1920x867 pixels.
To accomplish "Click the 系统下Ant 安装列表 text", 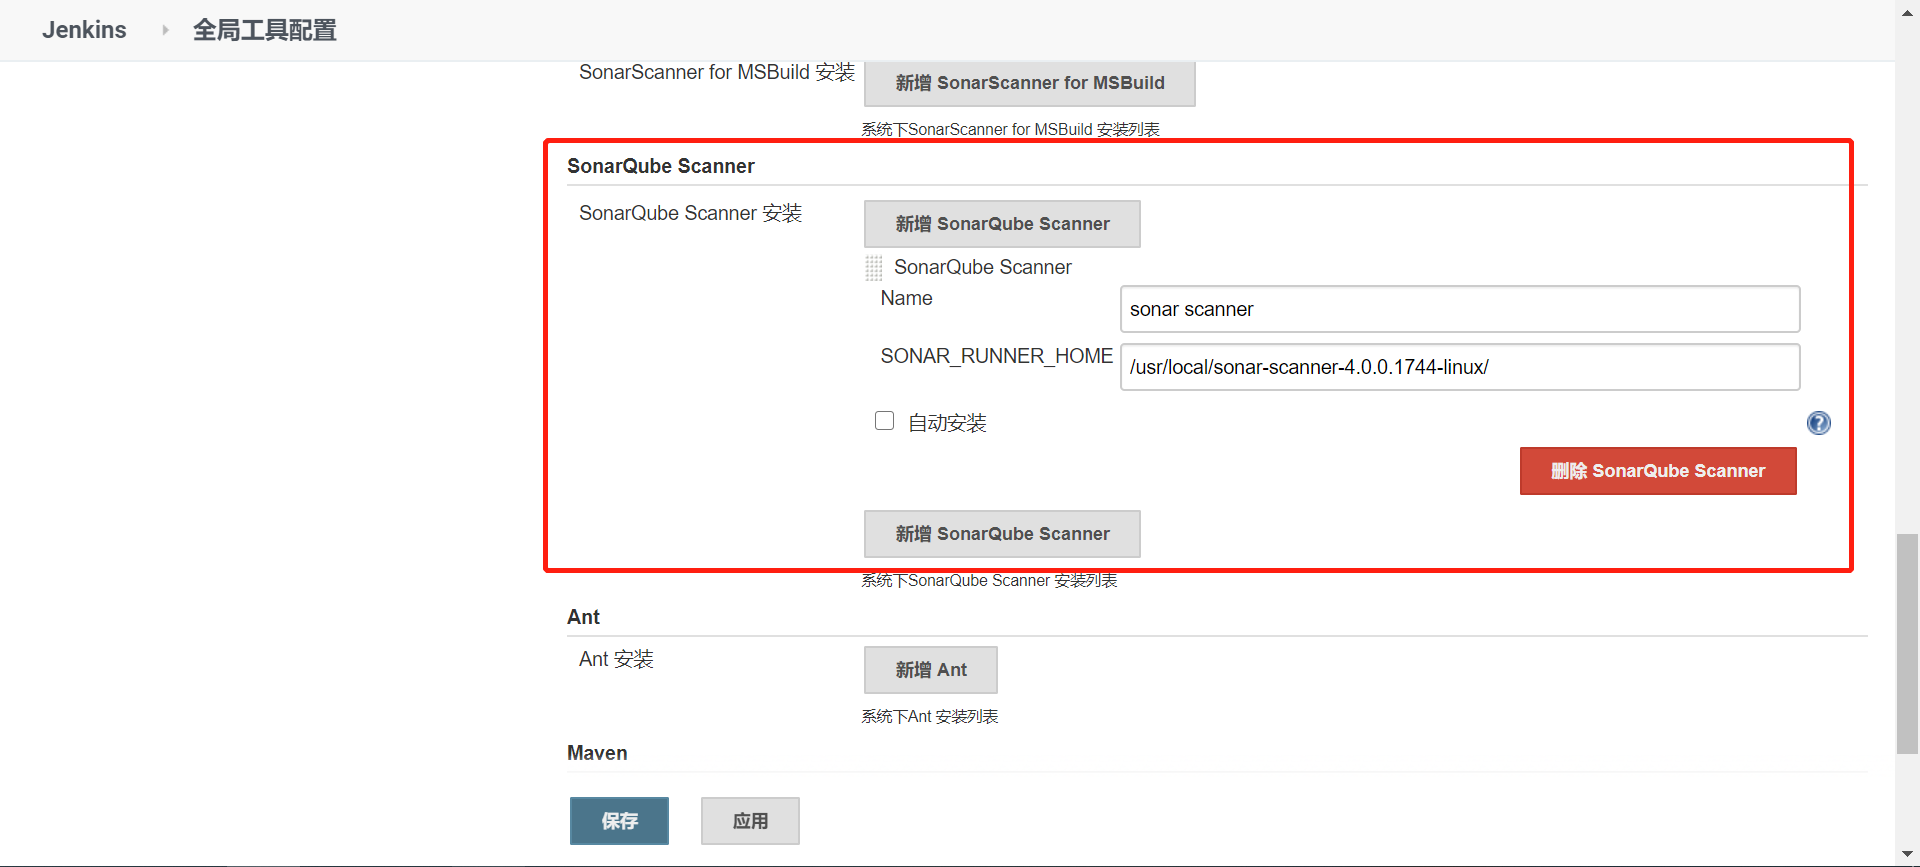I will 930,717.
